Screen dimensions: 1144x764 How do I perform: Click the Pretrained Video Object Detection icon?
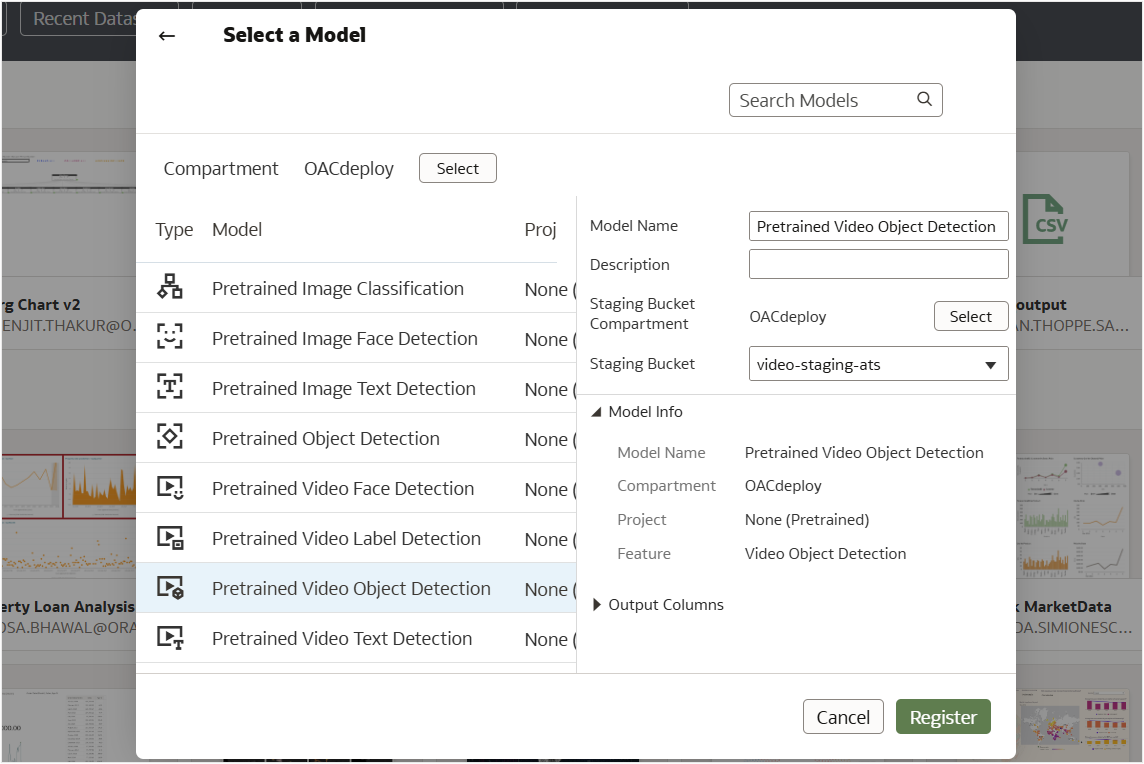(x=171, y=588)
